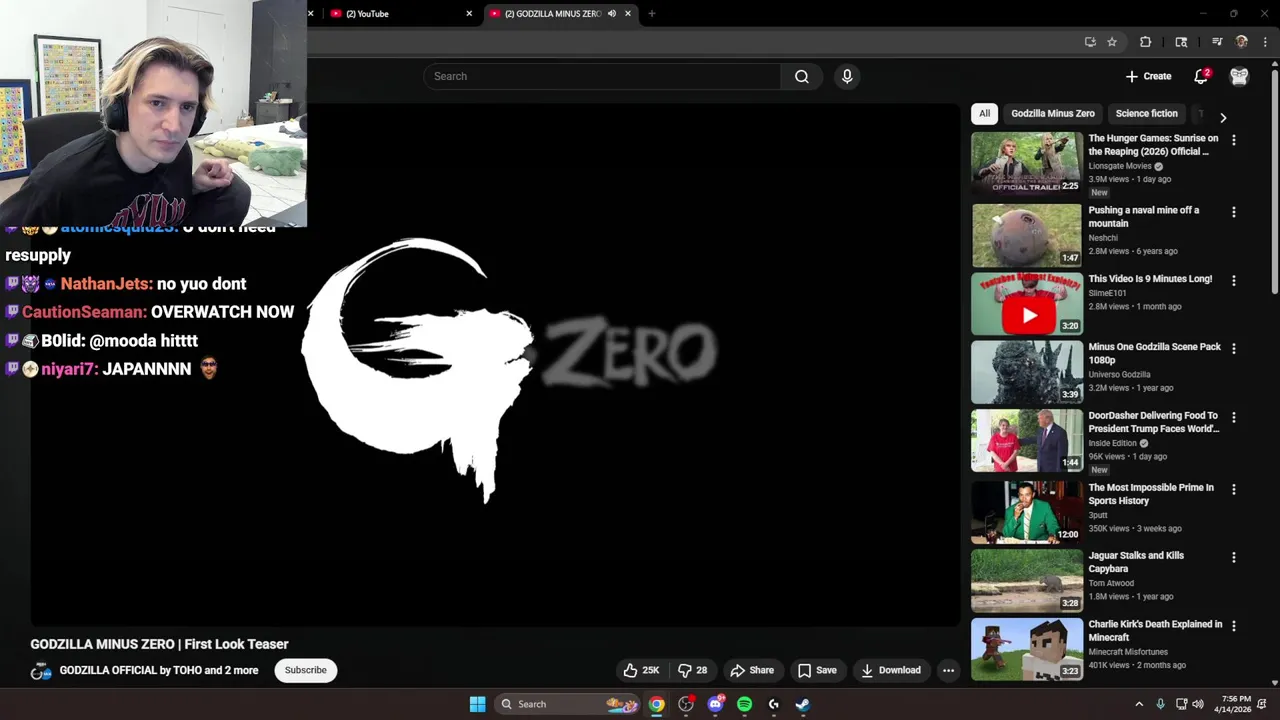Open Chrome media controls icon
The width and height of the screenshot is (1280, 720).
[1217, 42]
